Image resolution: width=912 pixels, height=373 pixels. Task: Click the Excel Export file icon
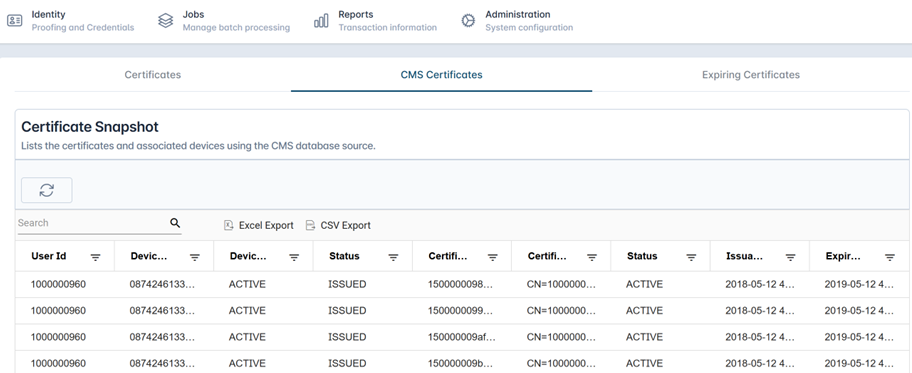[229, 225]
